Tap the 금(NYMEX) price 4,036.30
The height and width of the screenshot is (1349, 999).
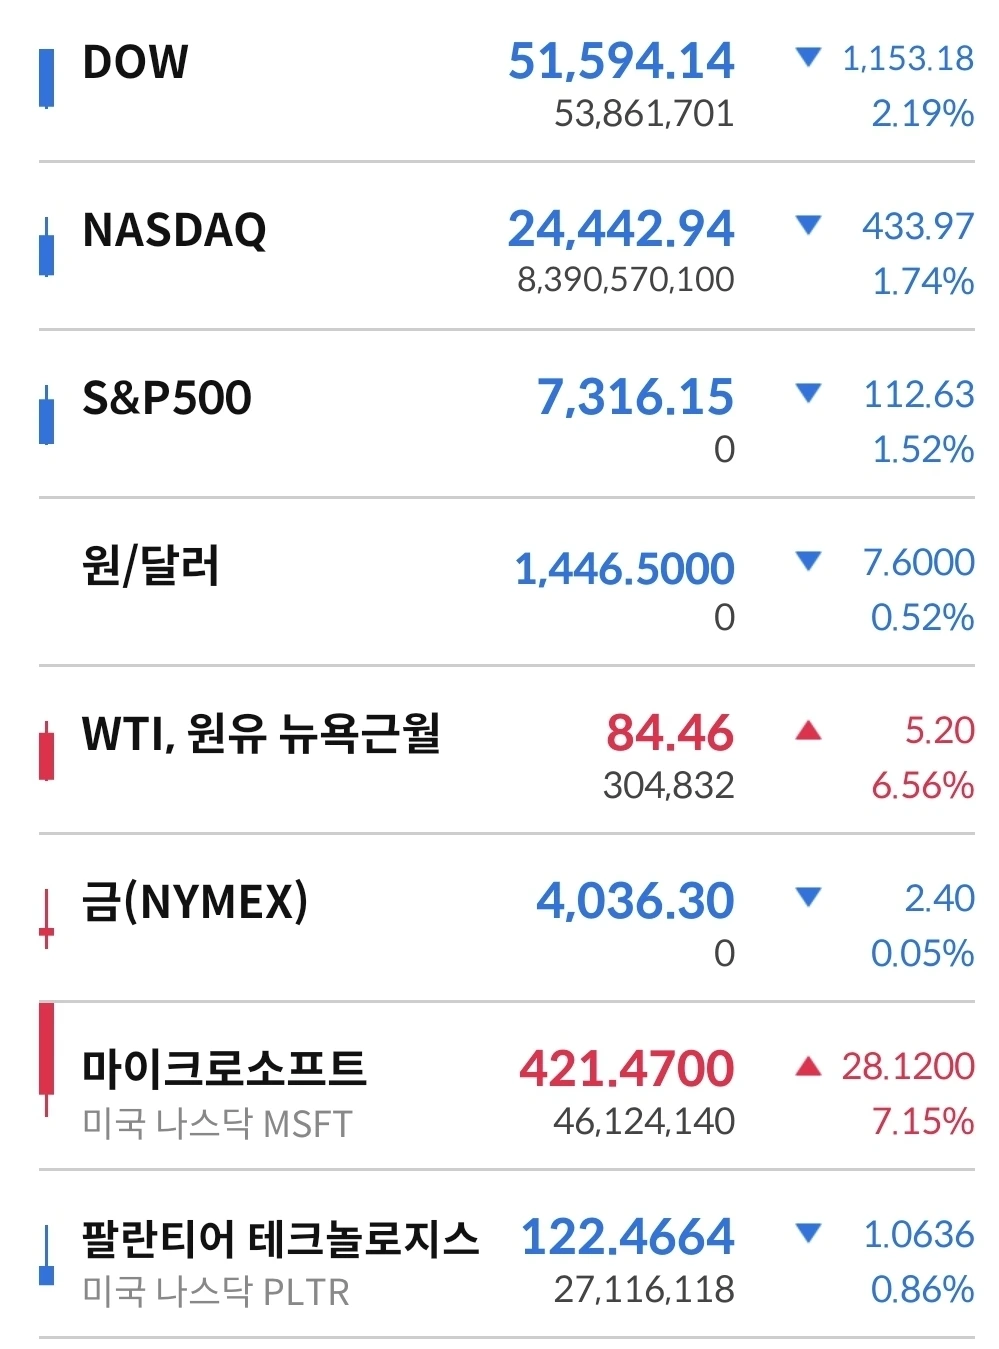pyautogui.click(x=635, y=900)
